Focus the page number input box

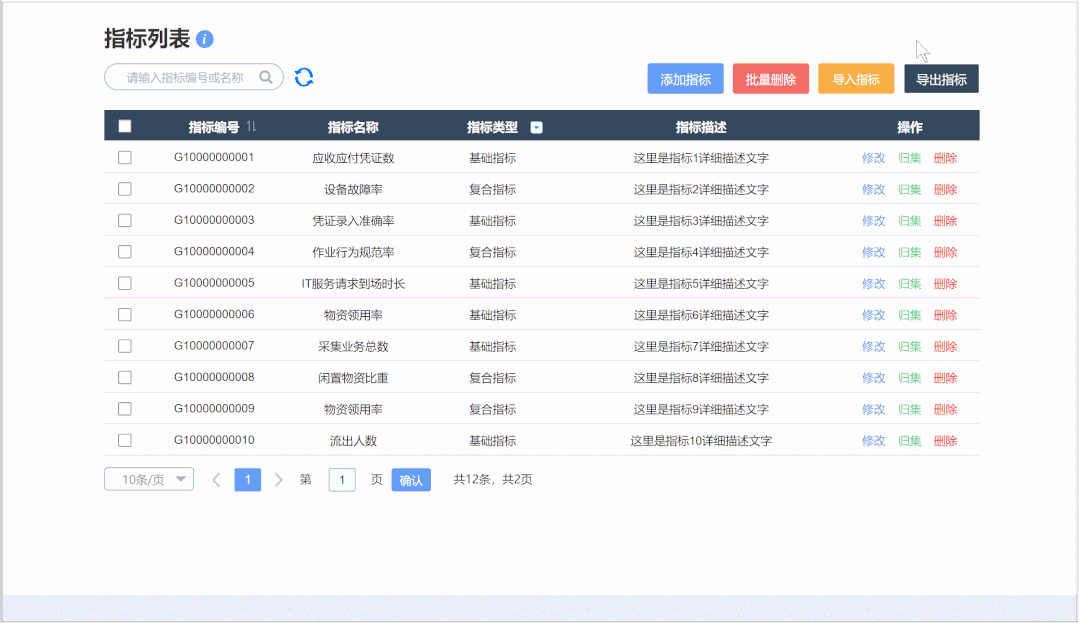[342, 480]
